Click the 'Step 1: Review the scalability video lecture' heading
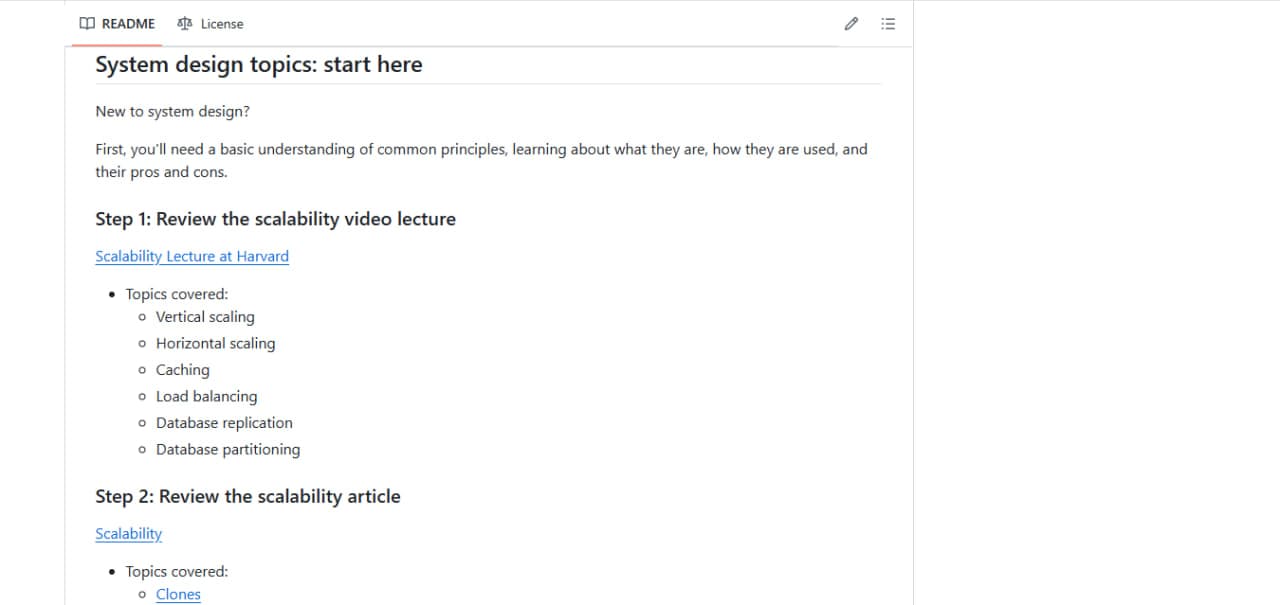1280x605 pixels. point(275,219)
